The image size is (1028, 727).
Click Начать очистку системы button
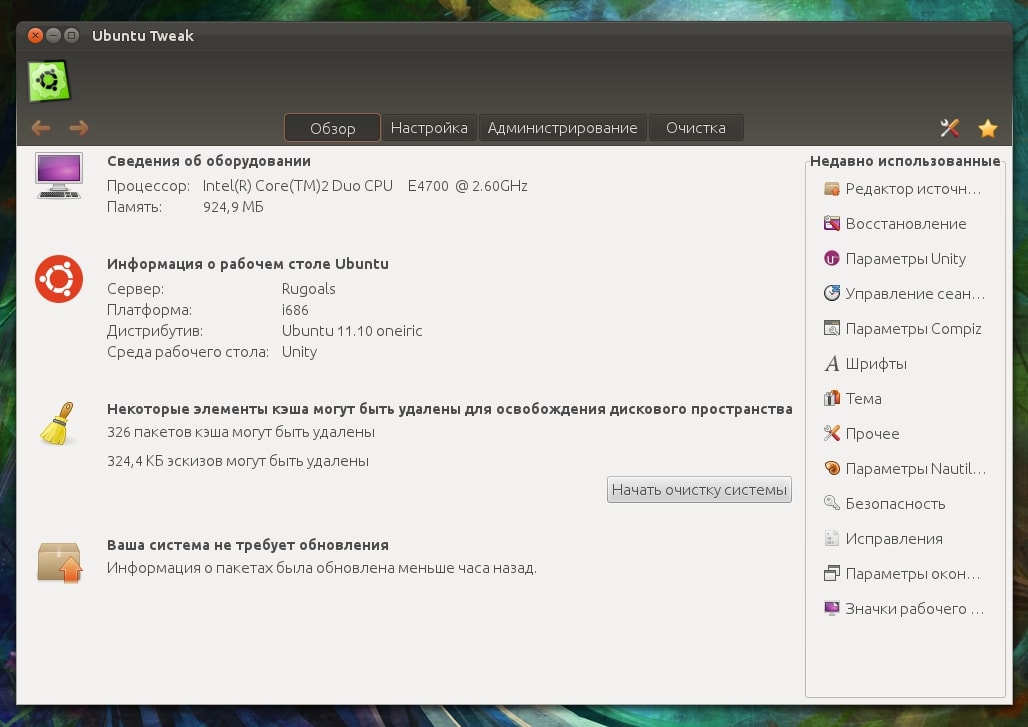point(699,490)
